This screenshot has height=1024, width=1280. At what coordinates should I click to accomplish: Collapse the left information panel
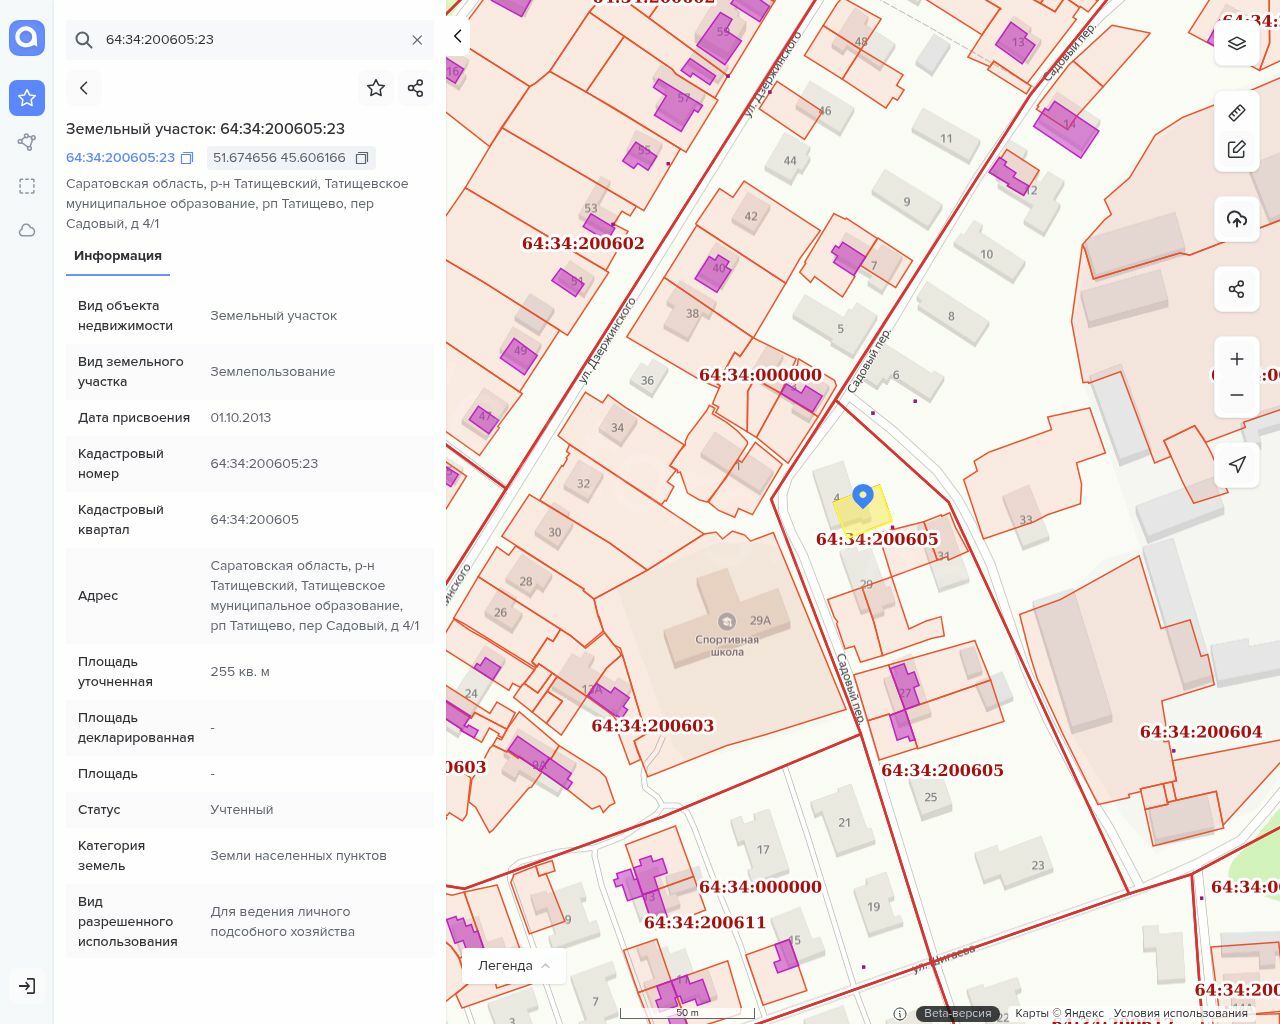coord(457,36)
